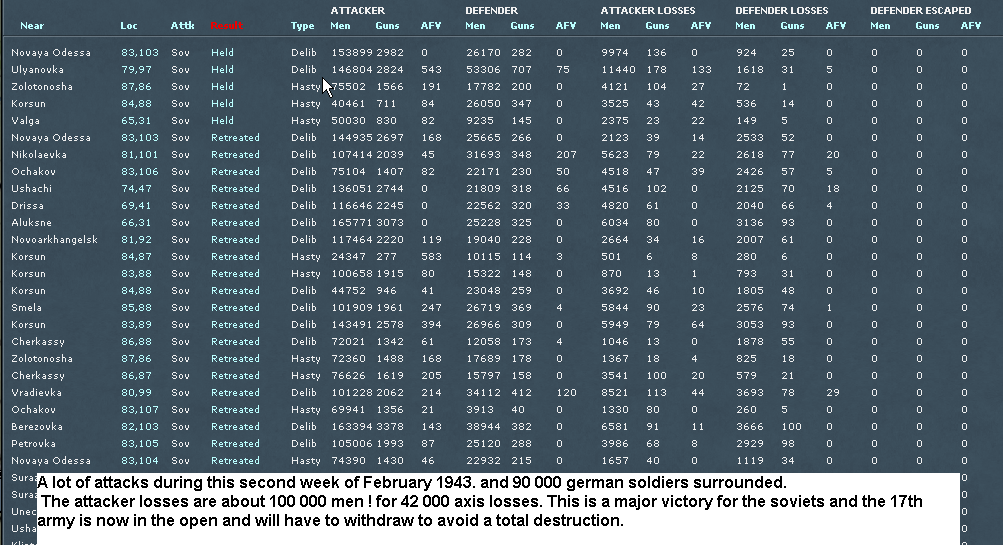Sort by the Attk column header
Image resolution: width=1003 pixels, height=545 pixels.
182,26
